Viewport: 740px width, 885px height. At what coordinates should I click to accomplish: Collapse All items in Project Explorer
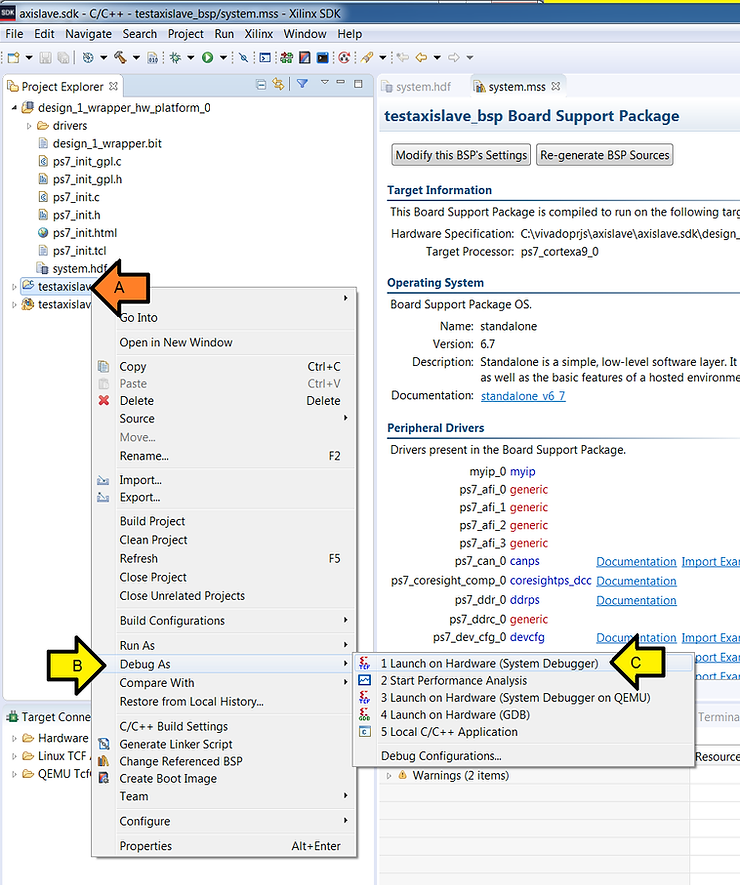[x=260, y=85]
